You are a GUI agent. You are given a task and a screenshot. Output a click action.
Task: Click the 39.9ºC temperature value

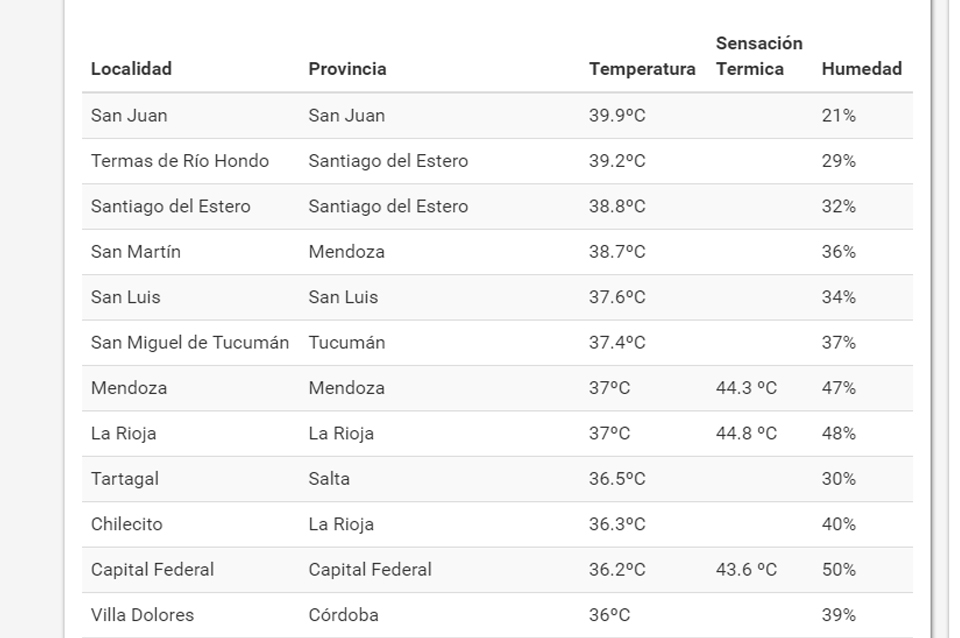(x=617, y=116)
